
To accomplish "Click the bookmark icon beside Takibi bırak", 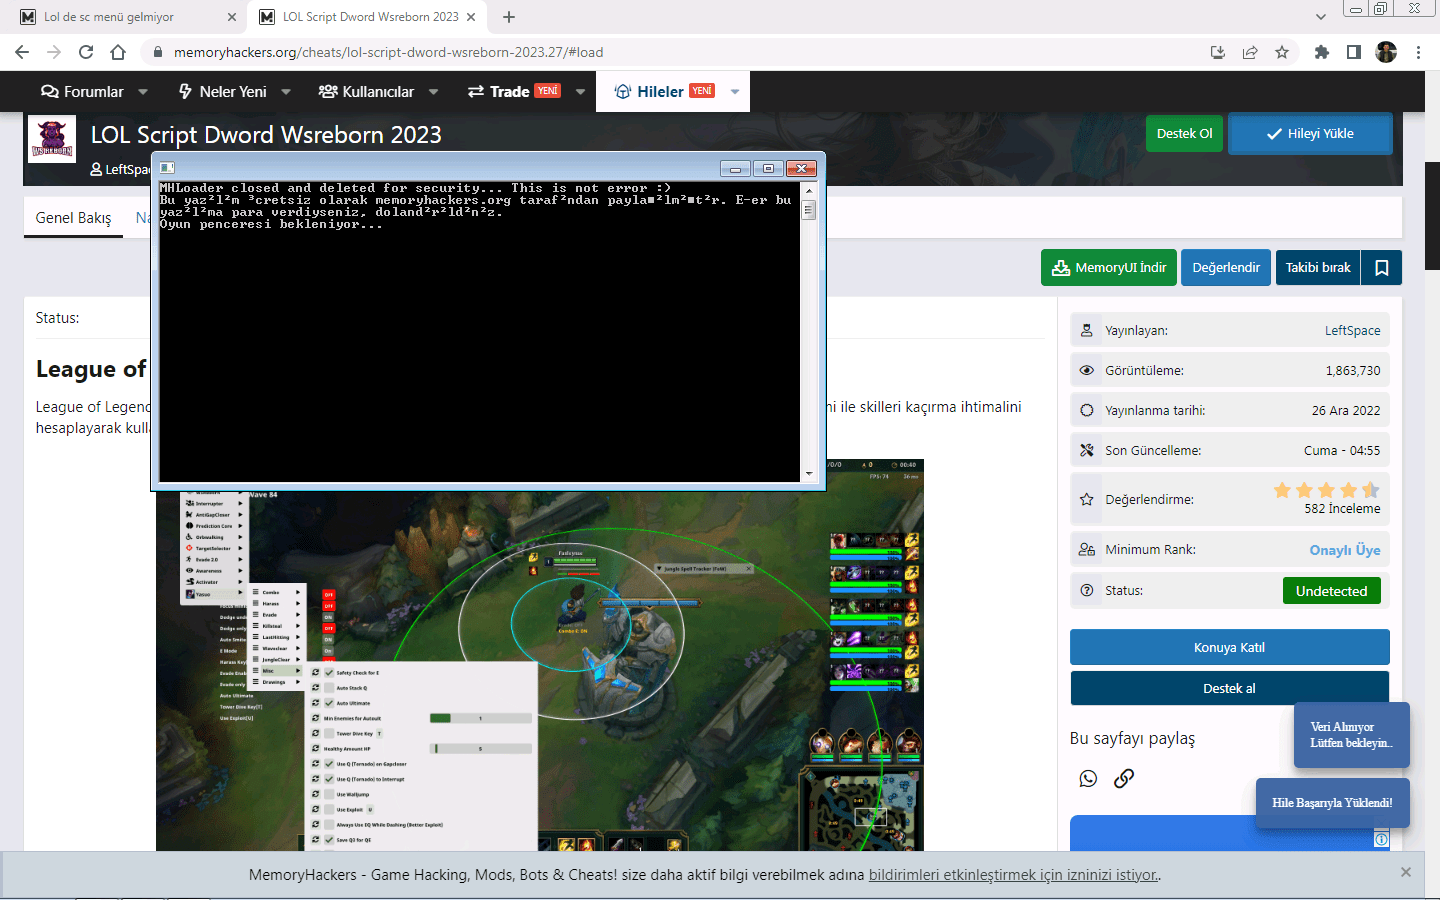I will (x=1382, y=268).
